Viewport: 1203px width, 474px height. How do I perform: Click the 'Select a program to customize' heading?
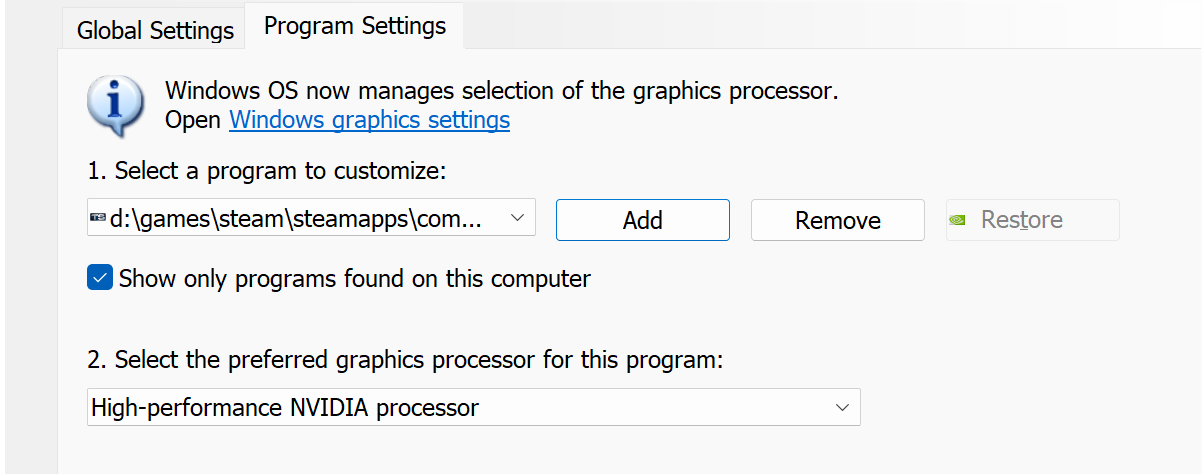click(x=266, y=171)
